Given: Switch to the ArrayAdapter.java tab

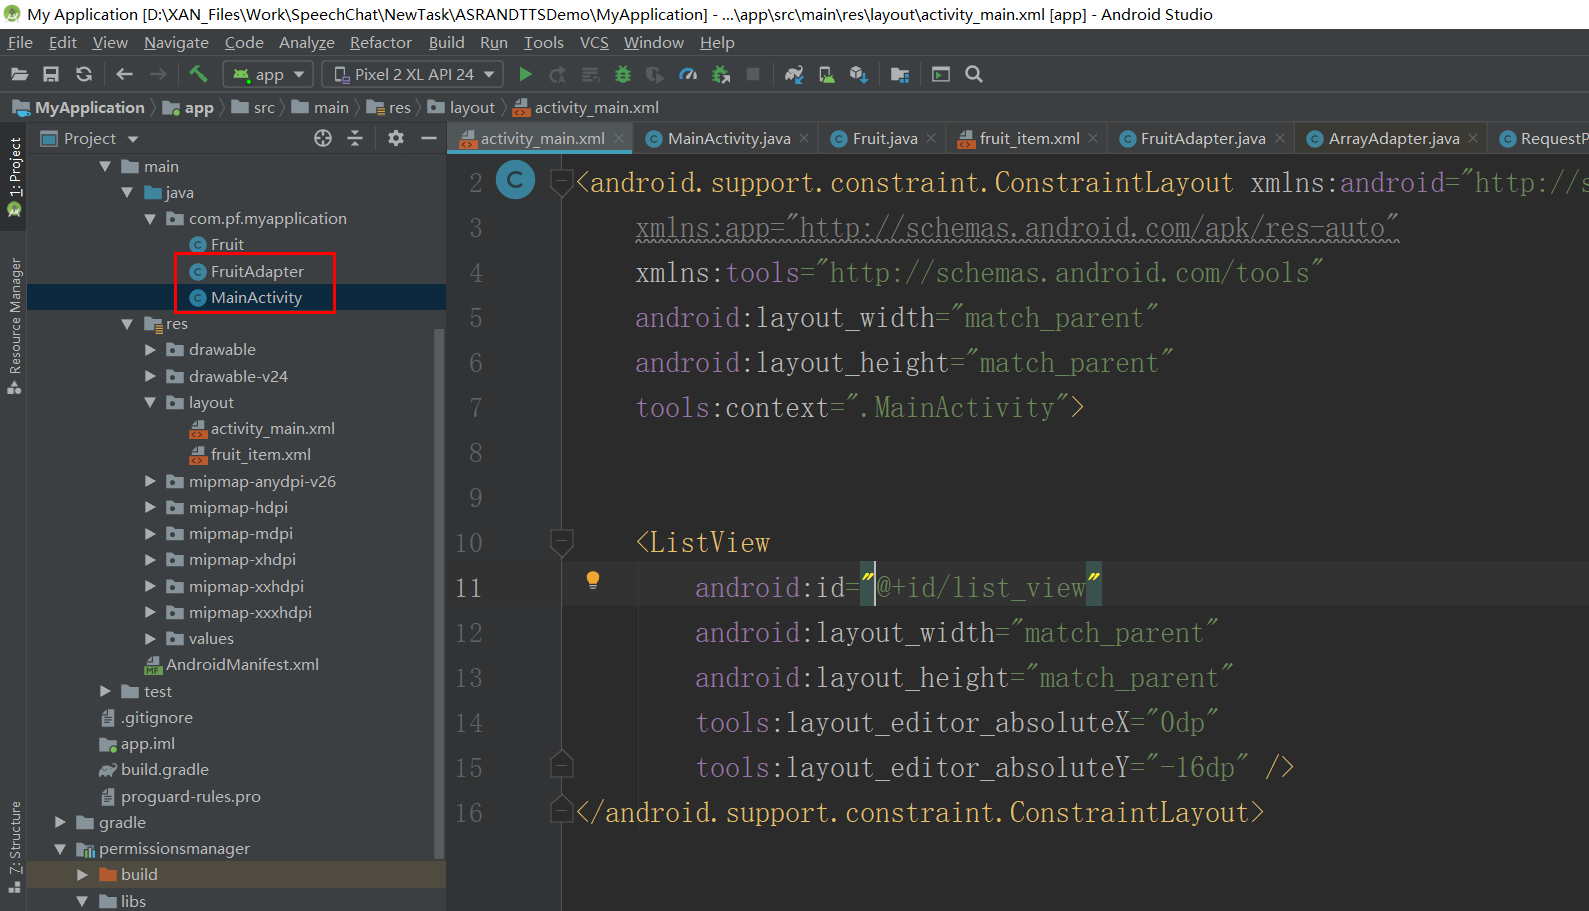Looking at the screenshot, I should coord(1393,138).
